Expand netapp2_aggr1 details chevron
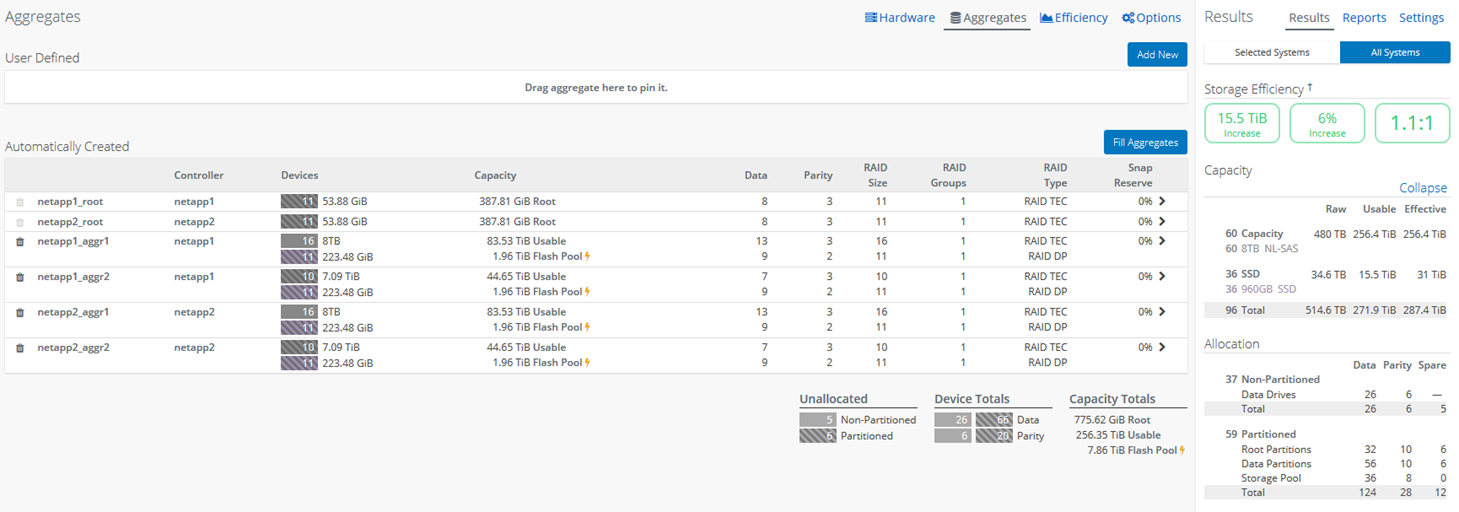 [1162, 312]
